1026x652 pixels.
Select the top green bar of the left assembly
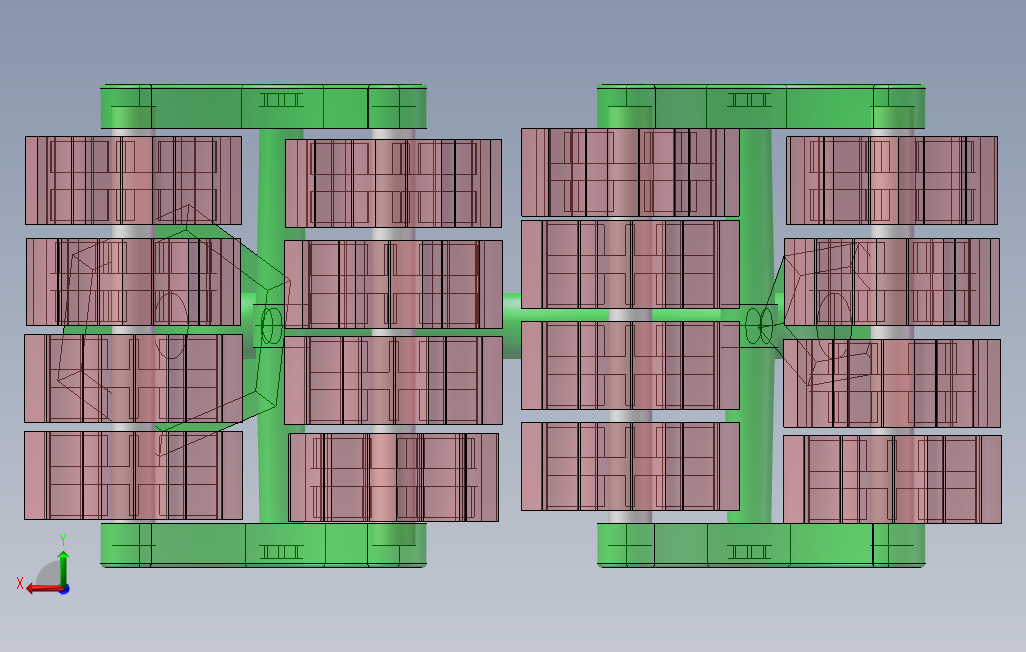pyautogui.click(x=264, y=106)
